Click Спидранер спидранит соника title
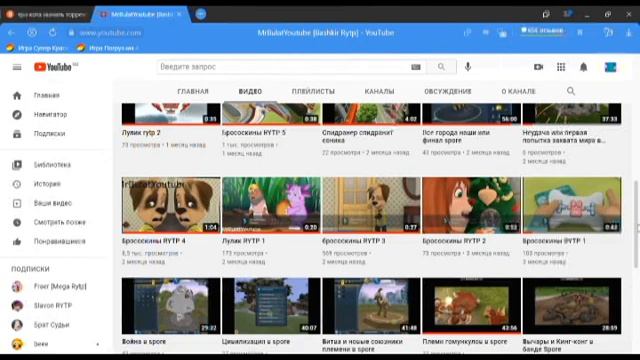Screen dimensions: 640x360 [x=358, y=136]
